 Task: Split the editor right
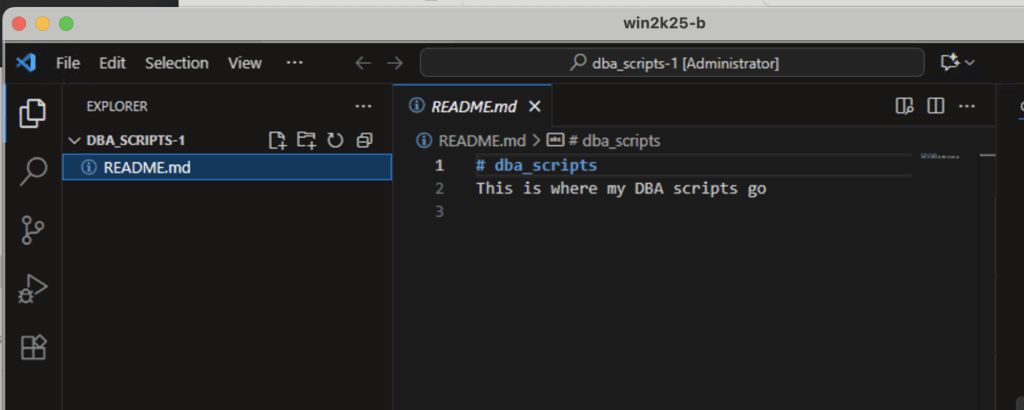pyautogui.click(x=936, y=106)
